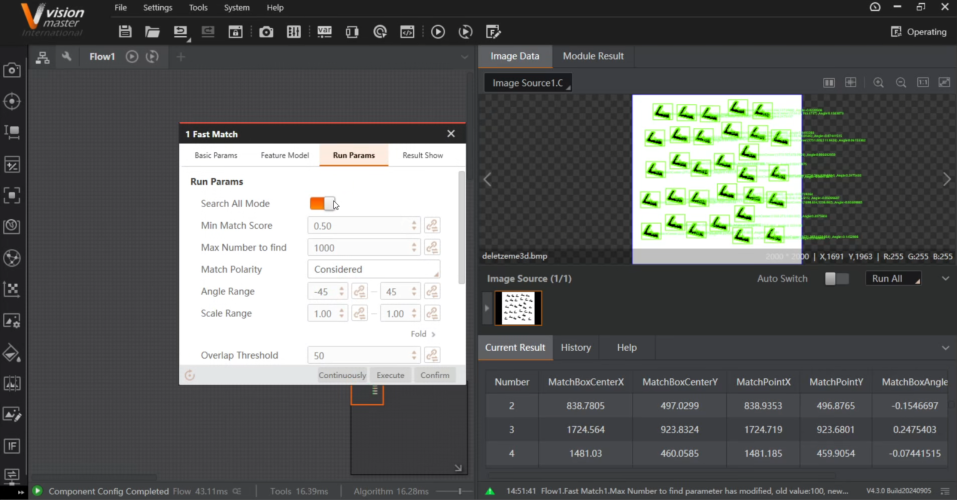This screenshot has height=500, width=957.
Task: Click the Run Once play icon in toolbar
Action: point(438,32)
